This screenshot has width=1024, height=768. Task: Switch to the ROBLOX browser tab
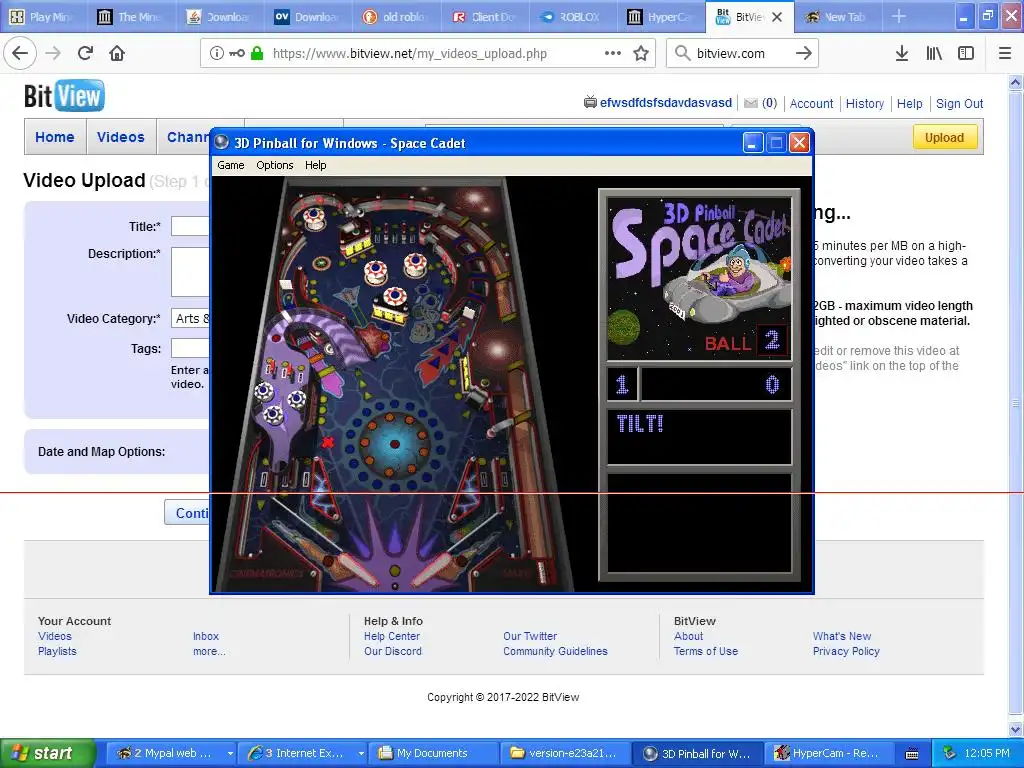[572, 17]
